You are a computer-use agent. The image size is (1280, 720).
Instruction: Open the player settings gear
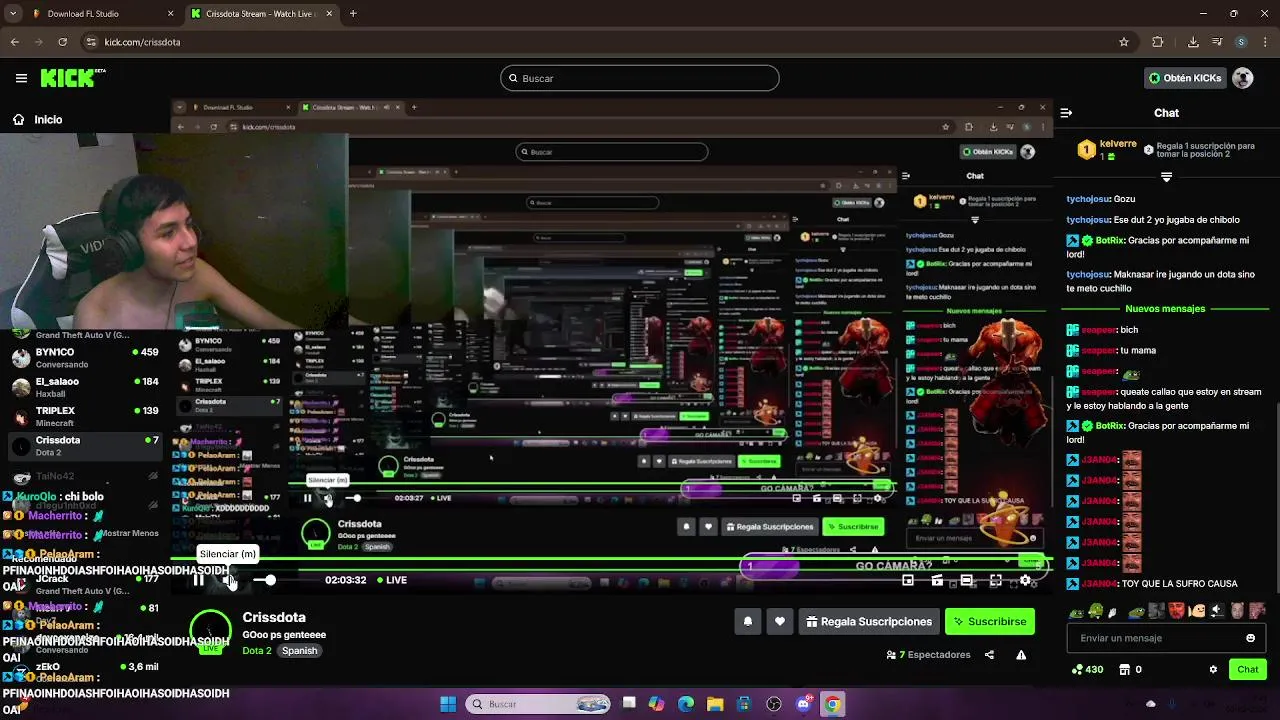tap(1025, 580)
